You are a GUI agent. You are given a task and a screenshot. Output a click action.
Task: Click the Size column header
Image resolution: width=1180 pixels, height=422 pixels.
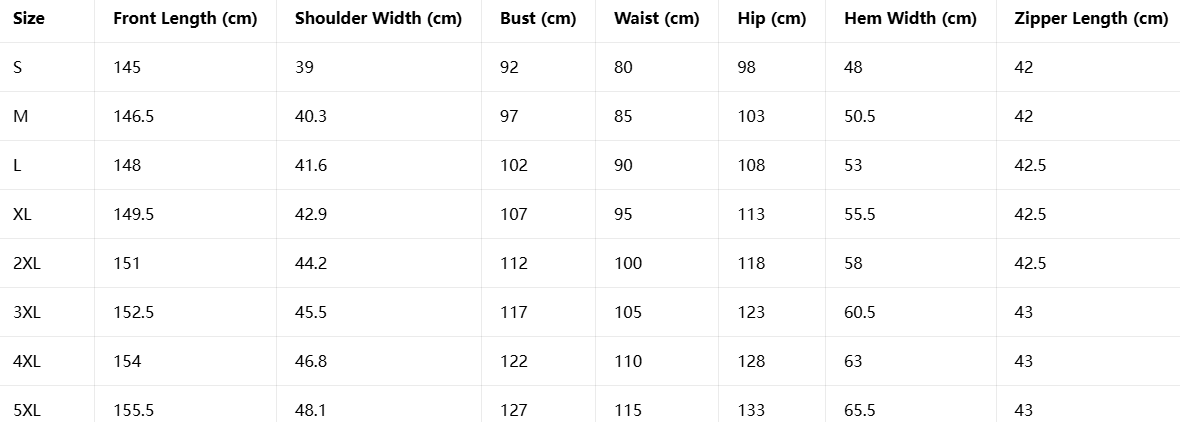click(29, 18)
